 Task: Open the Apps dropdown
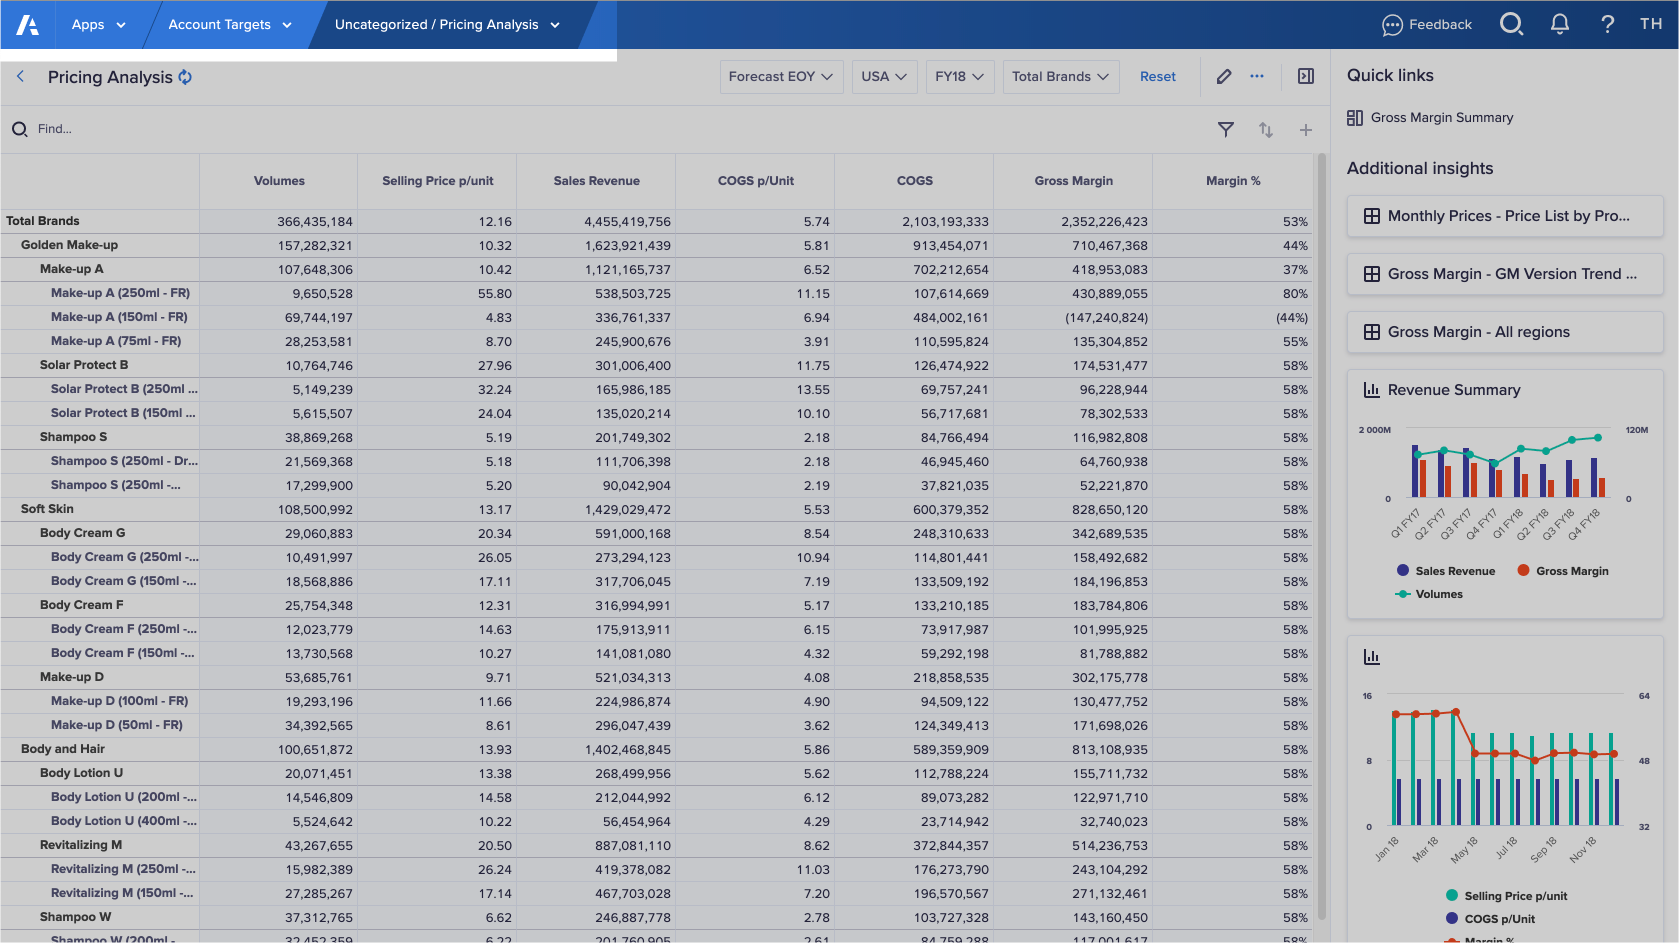pyautogui.click(x=98, y=25)
